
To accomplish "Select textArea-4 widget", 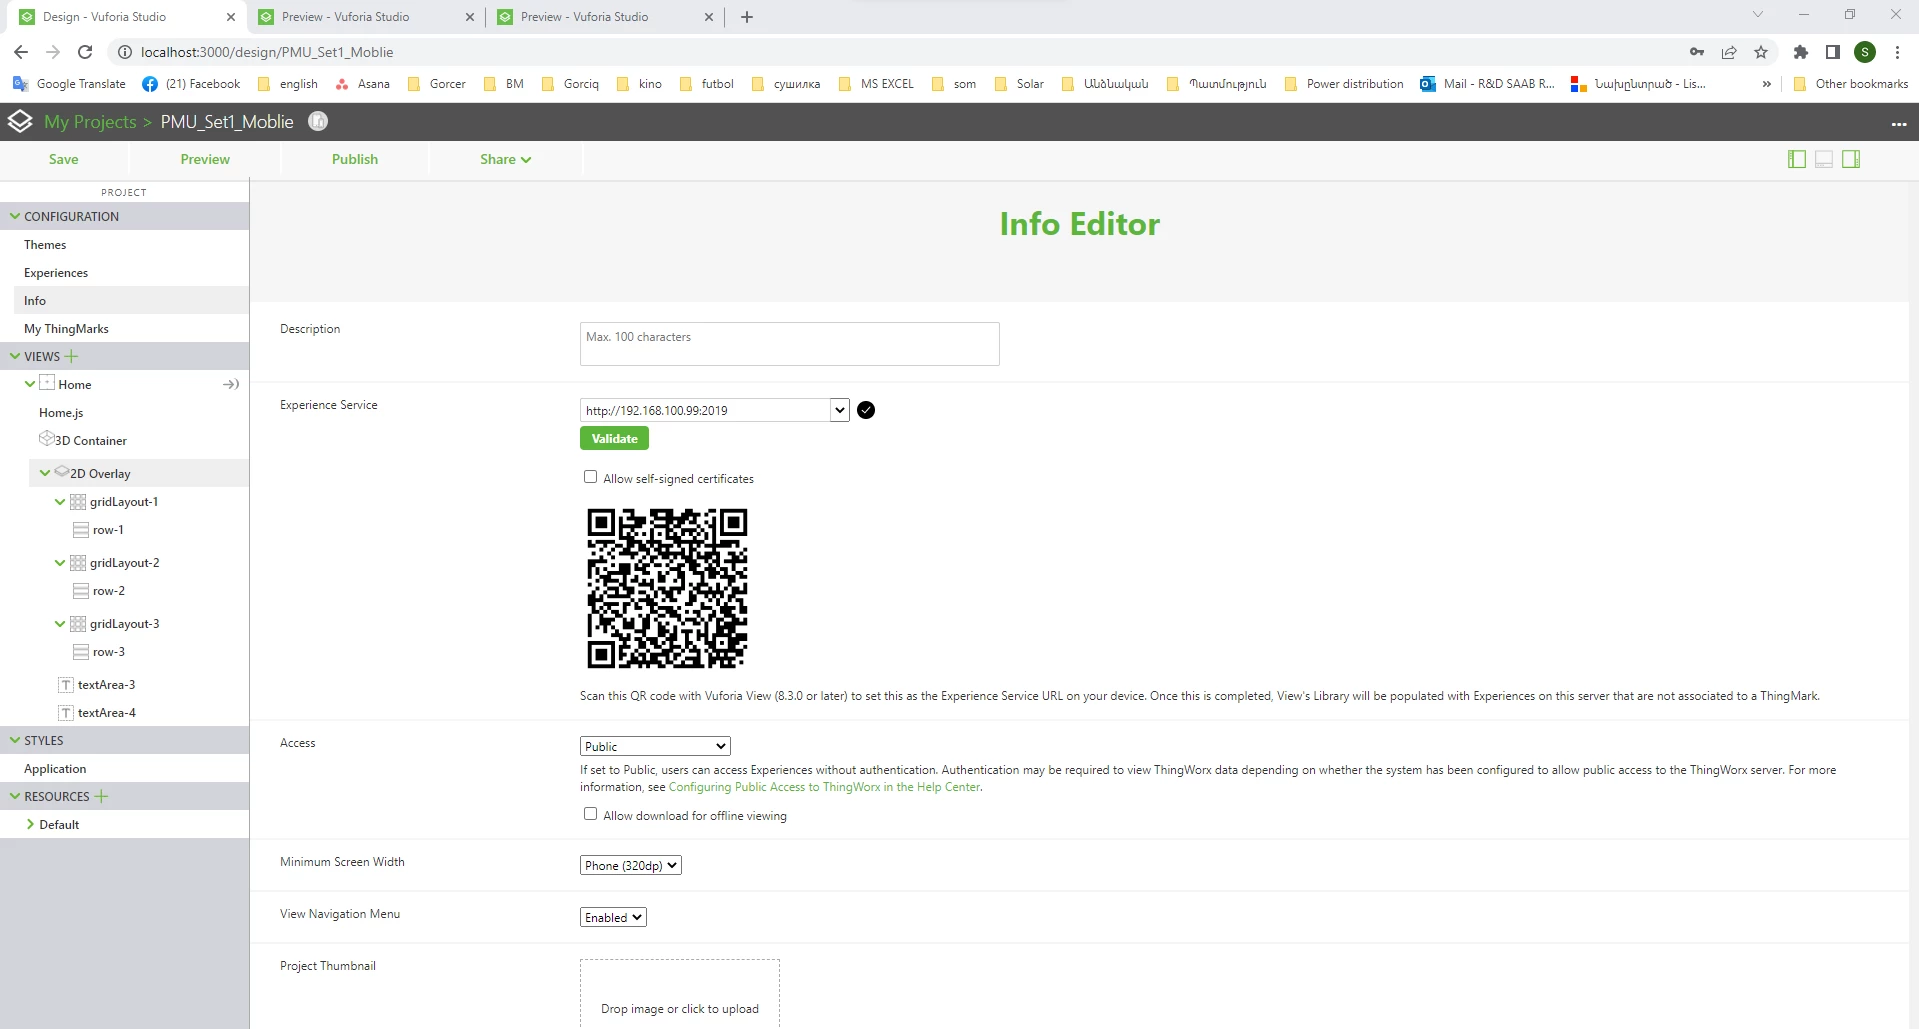I will point(106,713).
